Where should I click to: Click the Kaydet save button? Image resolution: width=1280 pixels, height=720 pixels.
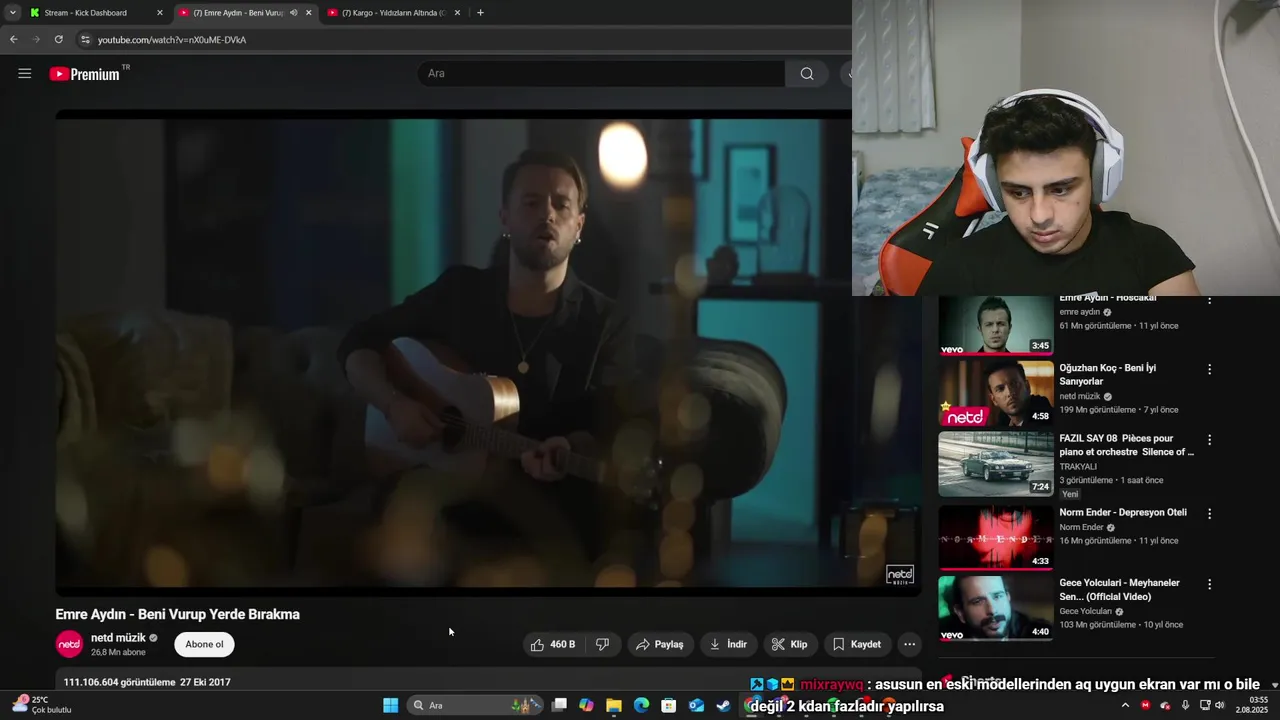pos(857,644)
